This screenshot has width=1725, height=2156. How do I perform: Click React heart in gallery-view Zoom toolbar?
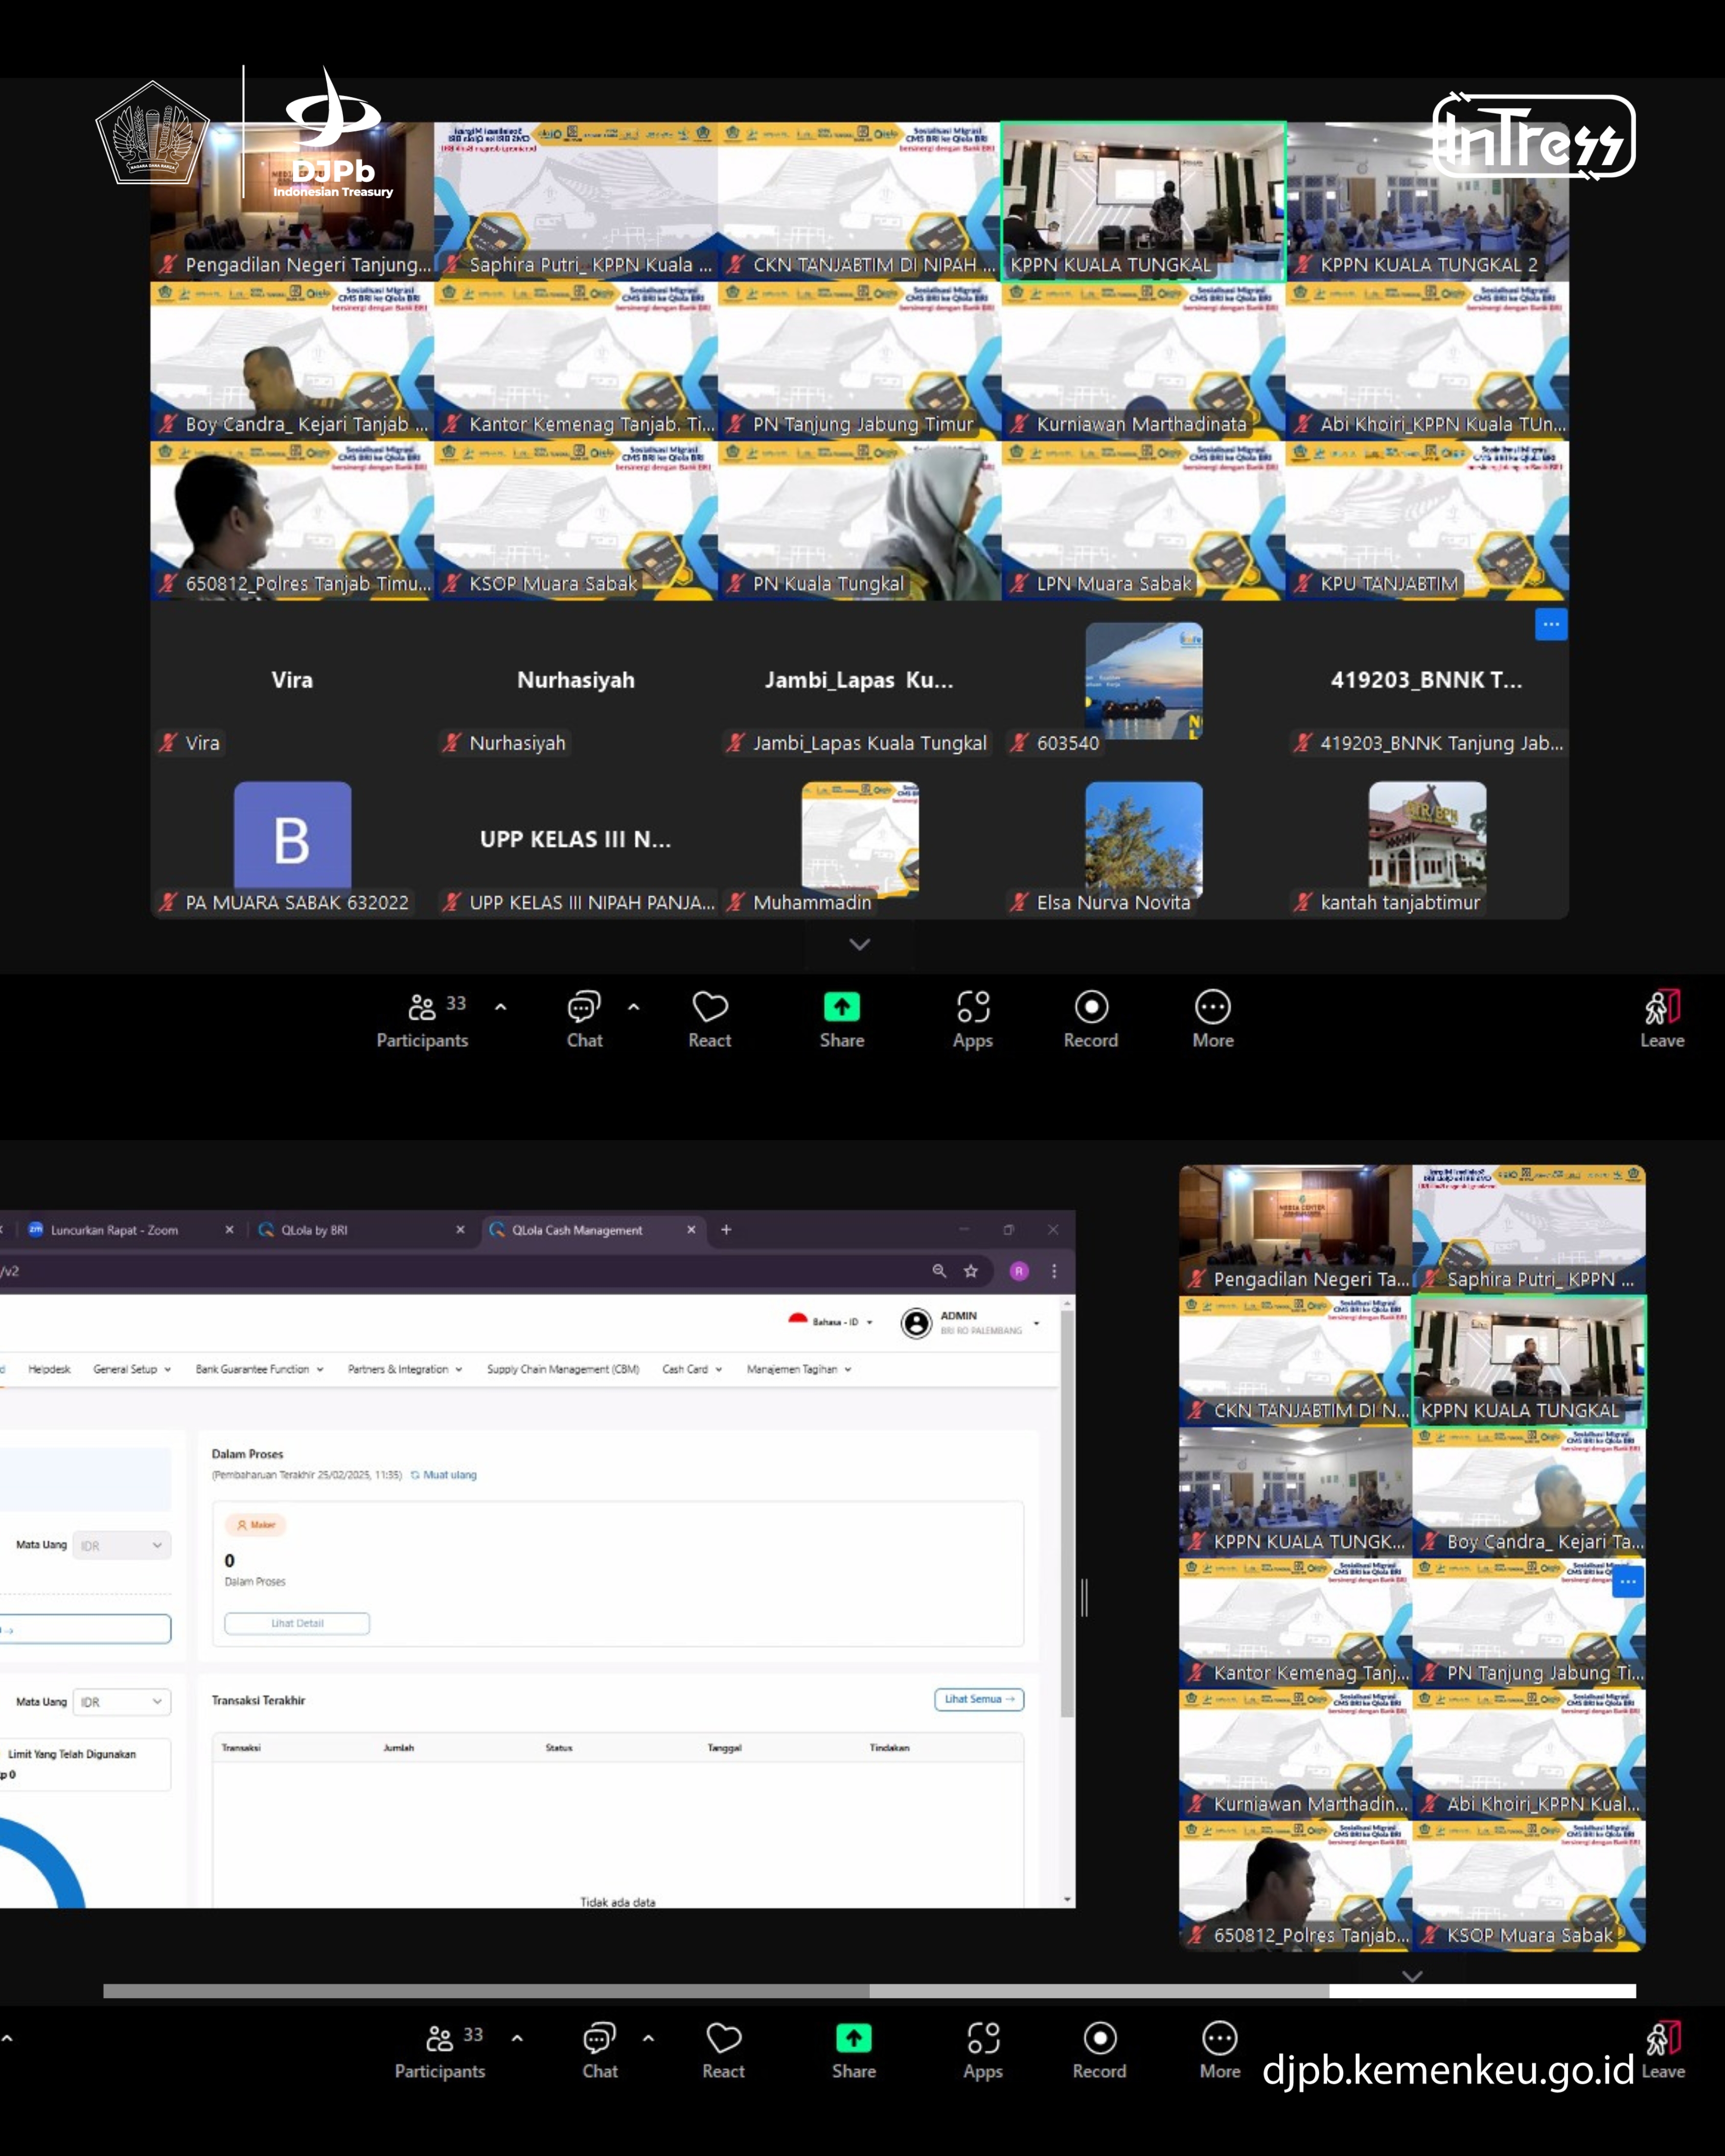tap(709, 1019)
